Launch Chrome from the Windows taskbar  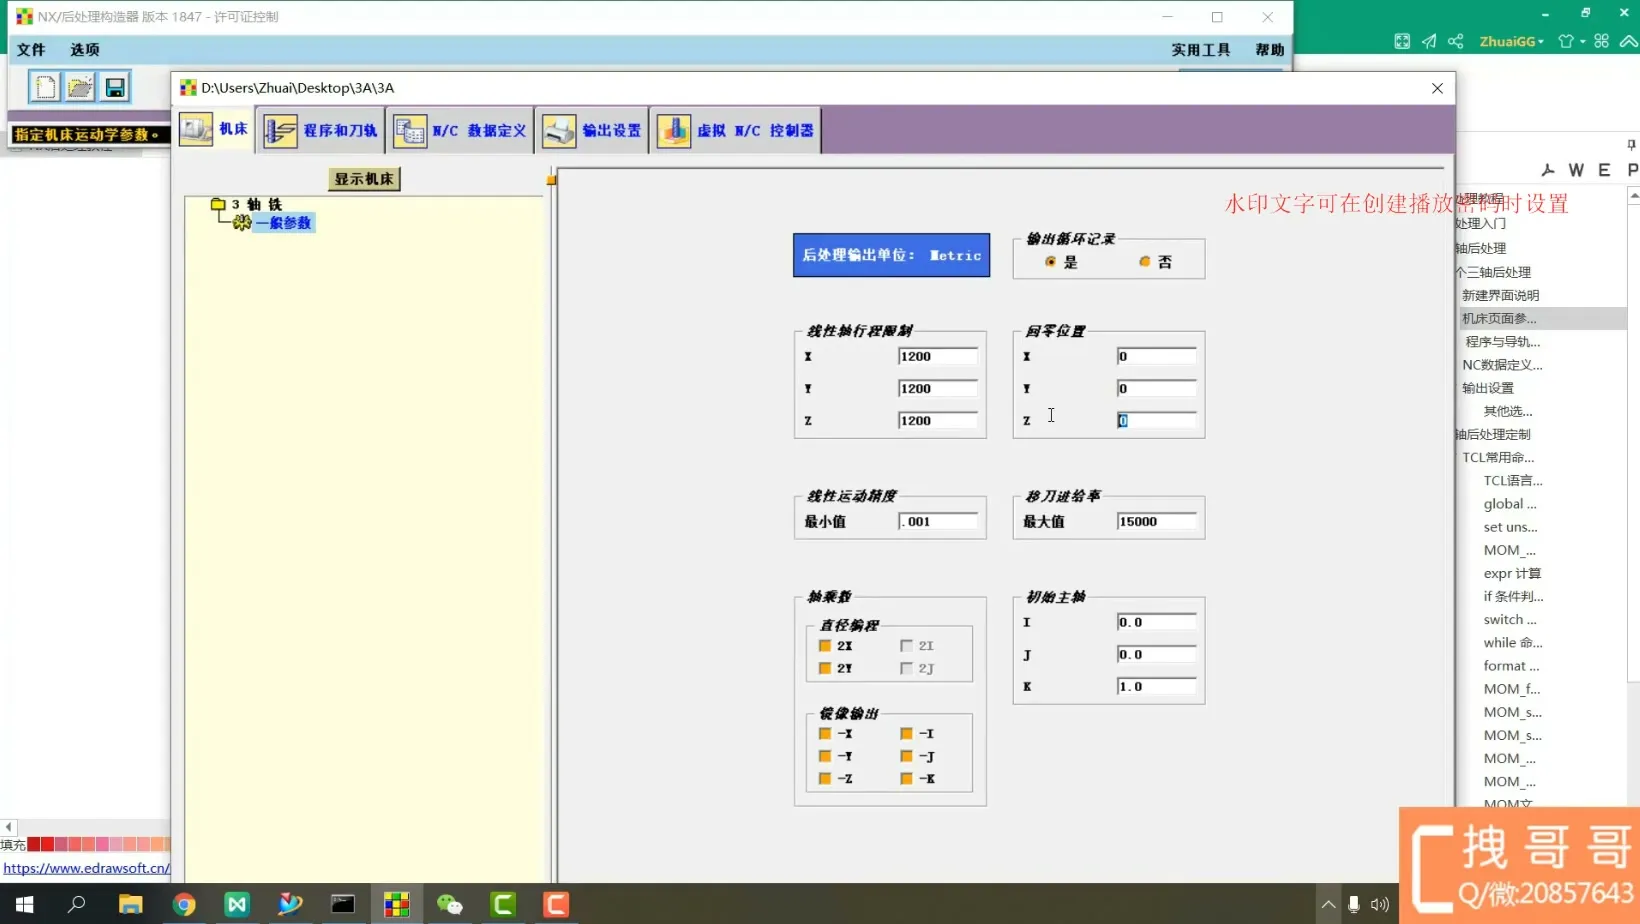[184, 905]
